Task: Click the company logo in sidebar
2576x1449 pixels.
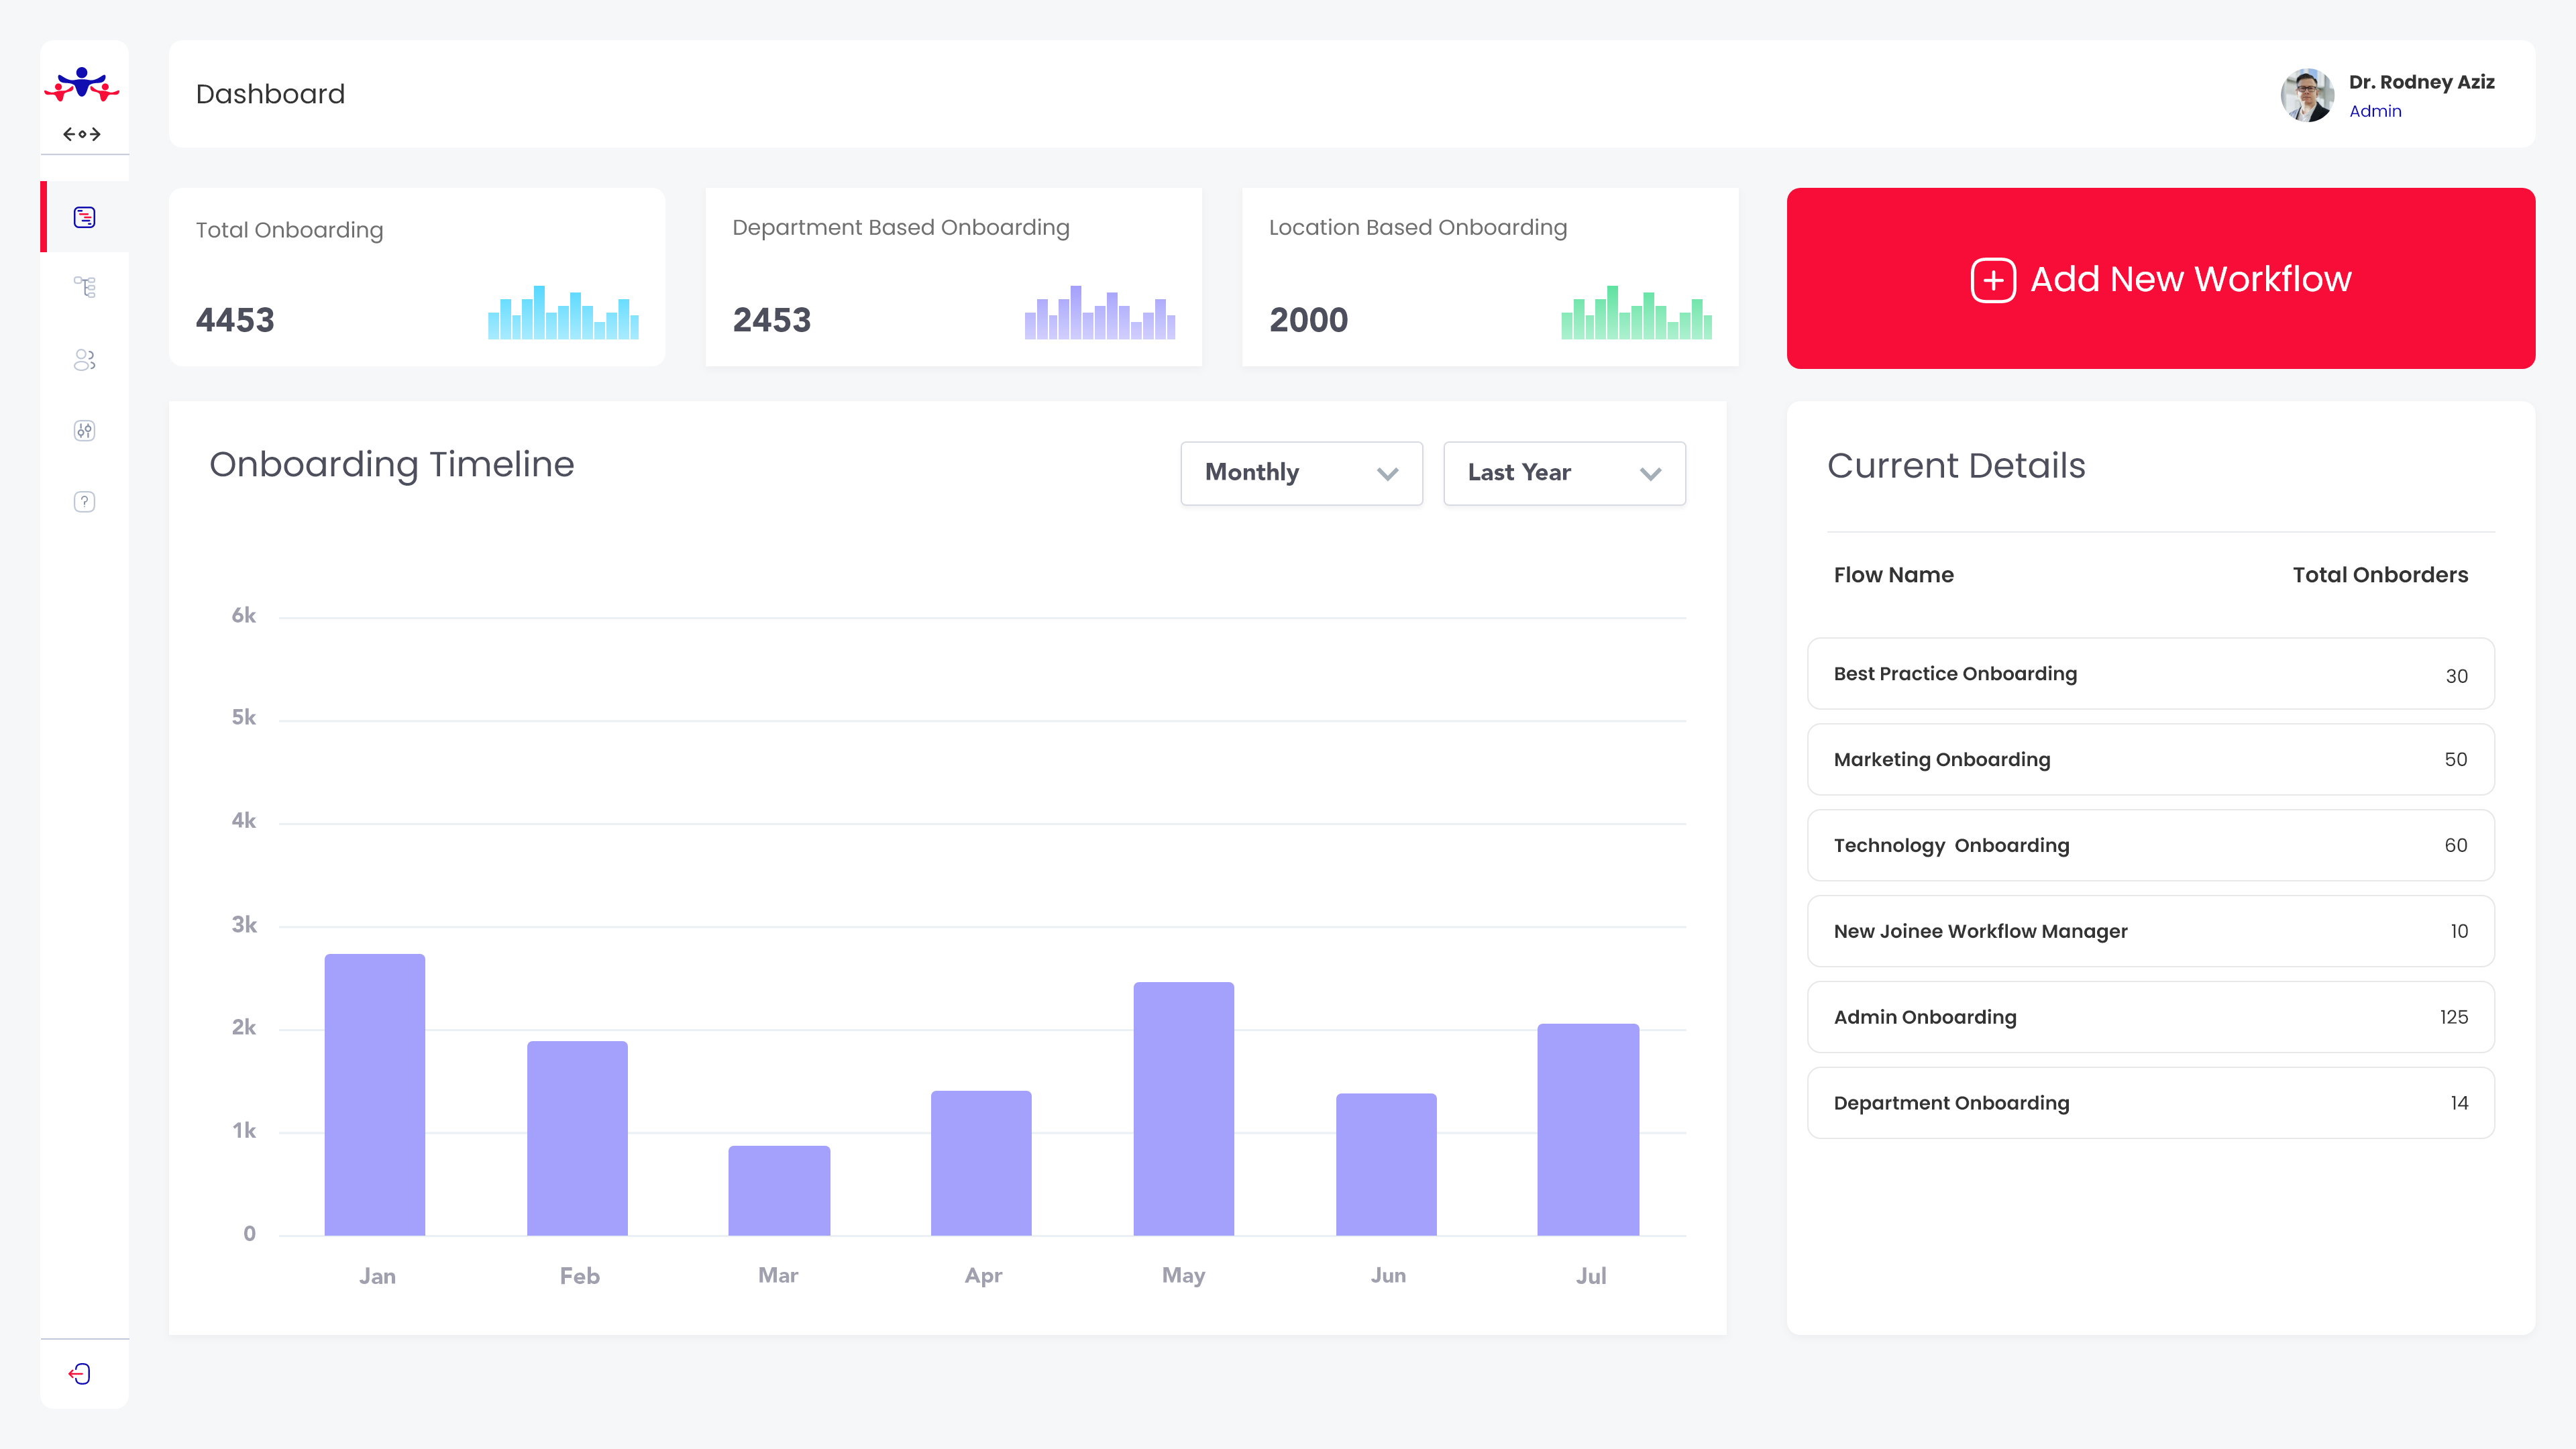Action: [82, 85]
